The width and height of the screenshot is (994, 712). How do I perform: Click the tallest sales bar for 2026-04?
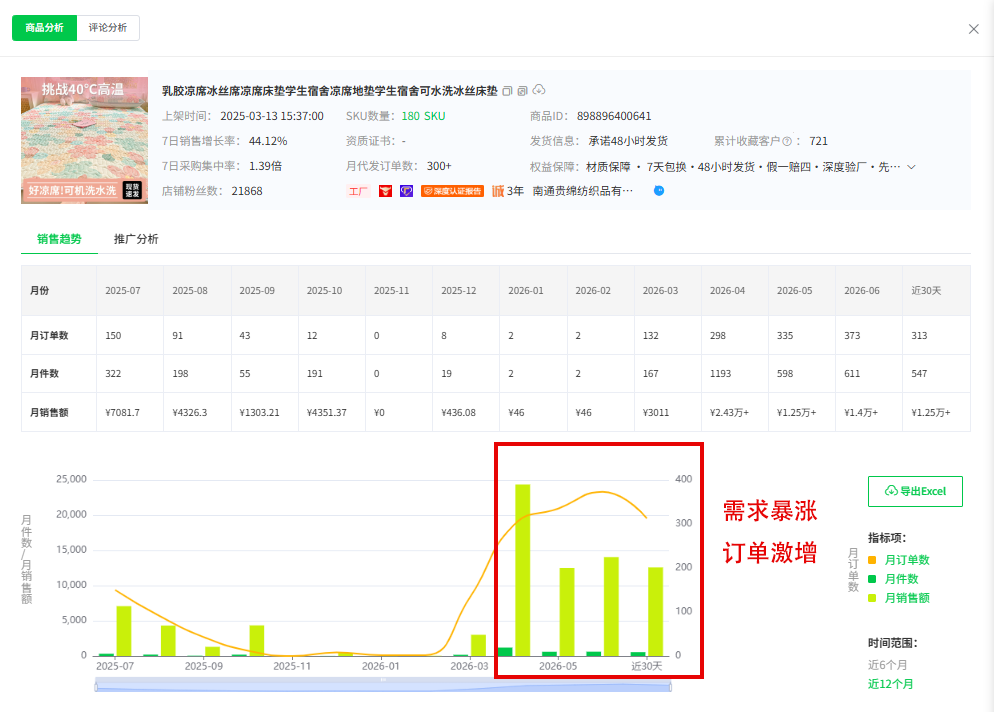(522, 570)
